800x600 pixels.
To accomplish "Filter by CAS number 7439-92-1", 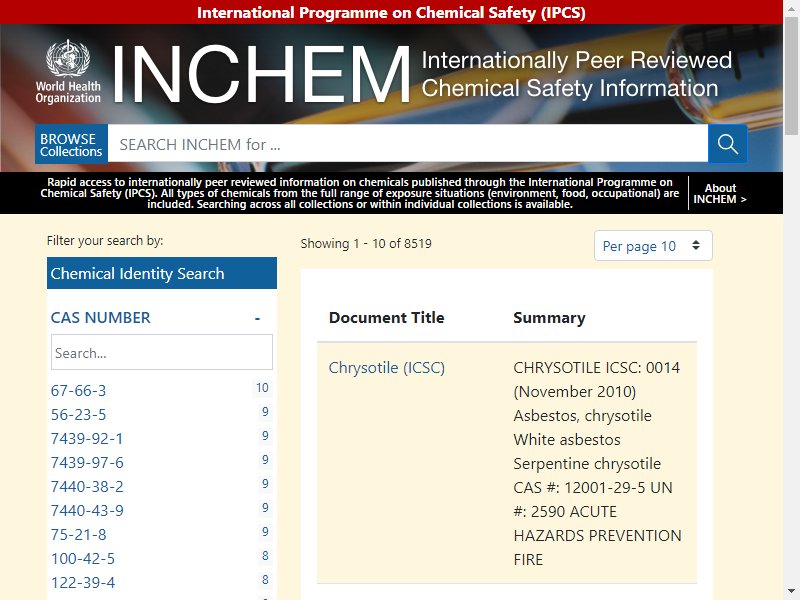I will coord(87,438).
